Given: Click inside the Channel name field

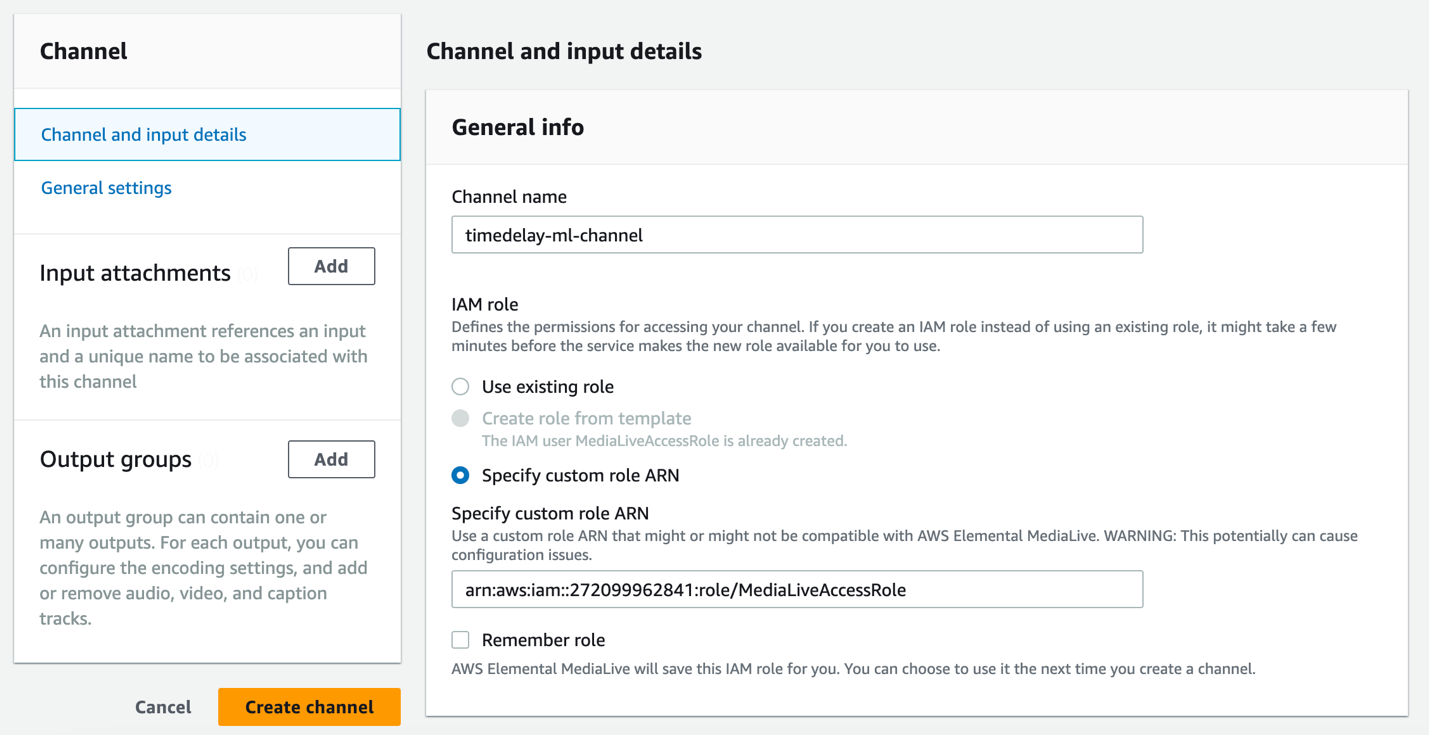Looking at the screenshot, I should click(x=797, y=234).
